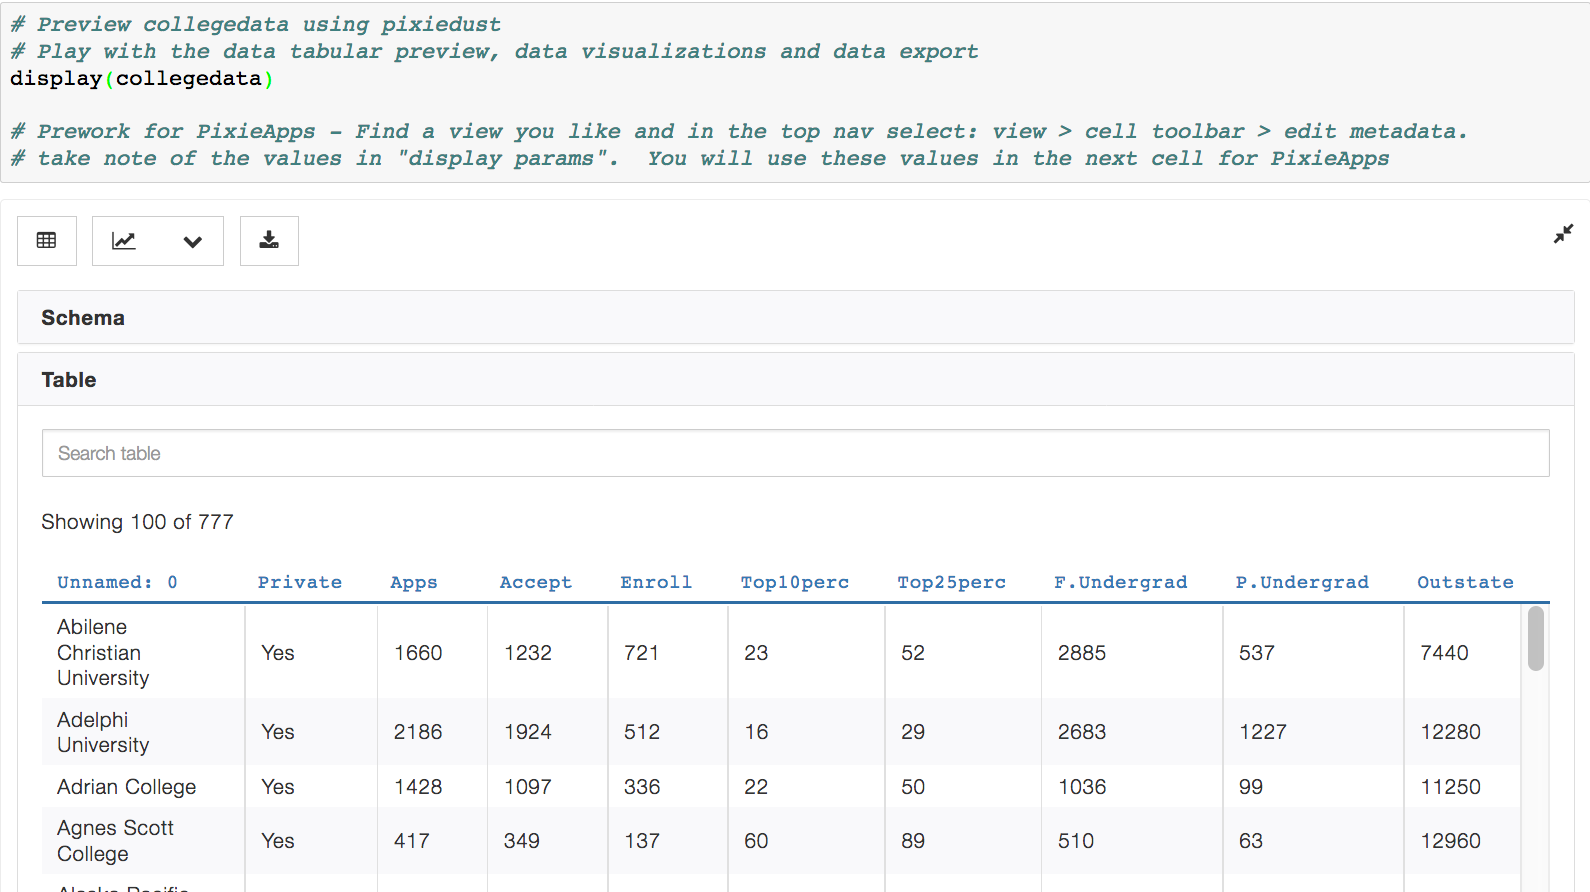The height and width of the screenshot is (892, 1590).
Task: Click F.Undergrad value 2885
Action: 1082,653
